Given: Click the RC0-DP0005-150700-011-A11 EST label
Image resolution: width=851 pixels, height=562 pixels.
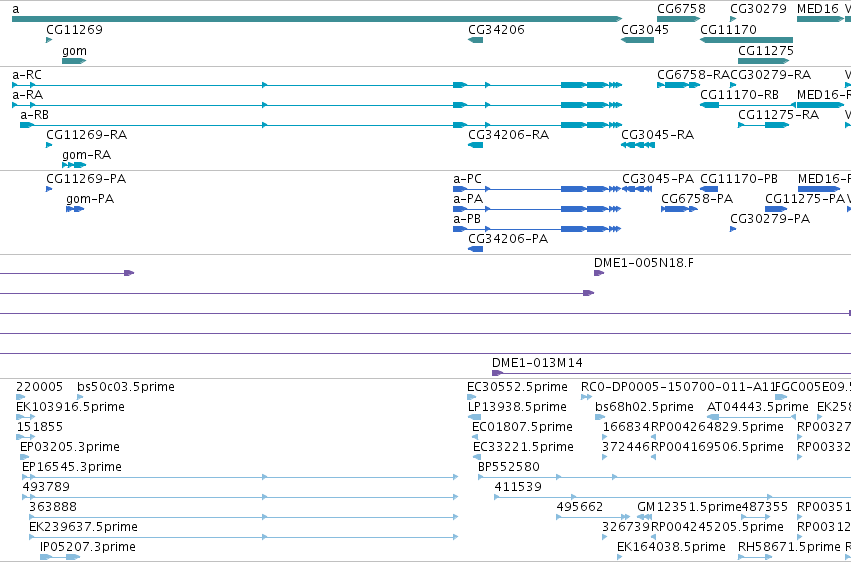Looking at the screenshot, I should pos(678,387).
